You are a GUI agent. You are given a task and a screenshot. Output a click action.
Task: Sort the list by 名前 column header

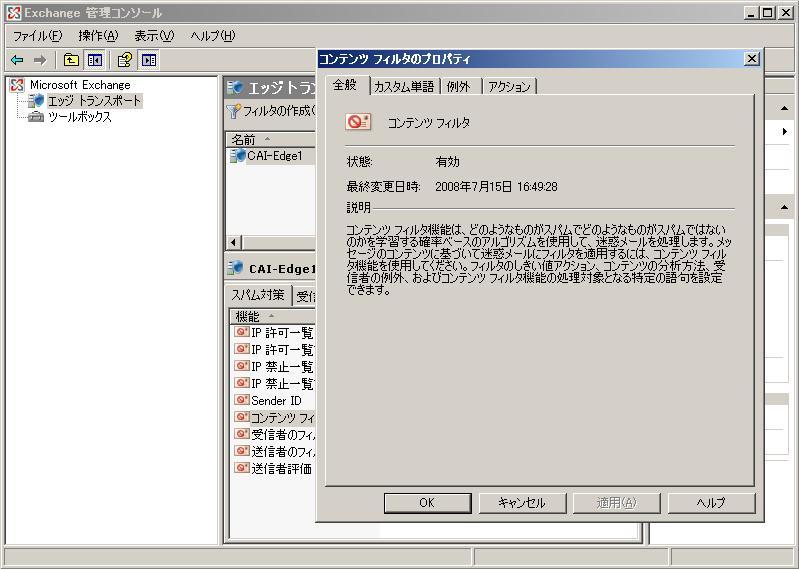[271, 139]
